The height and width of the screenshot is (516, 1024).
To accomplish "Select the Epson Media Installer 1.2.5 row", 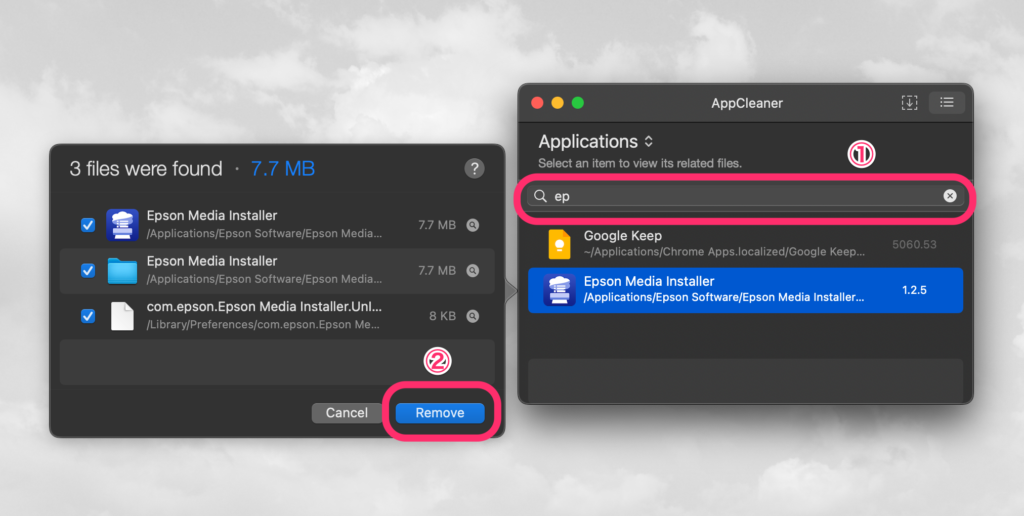I will [x=745, y=290].
